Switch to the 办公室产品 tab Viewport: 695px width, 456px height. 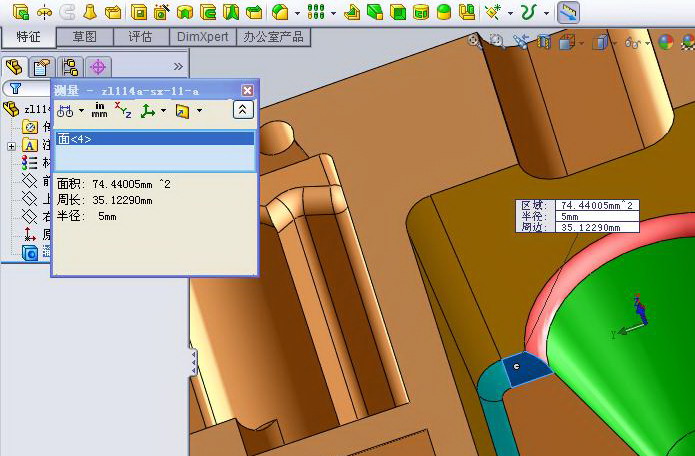pyautogui.click(x=273, y=37)
